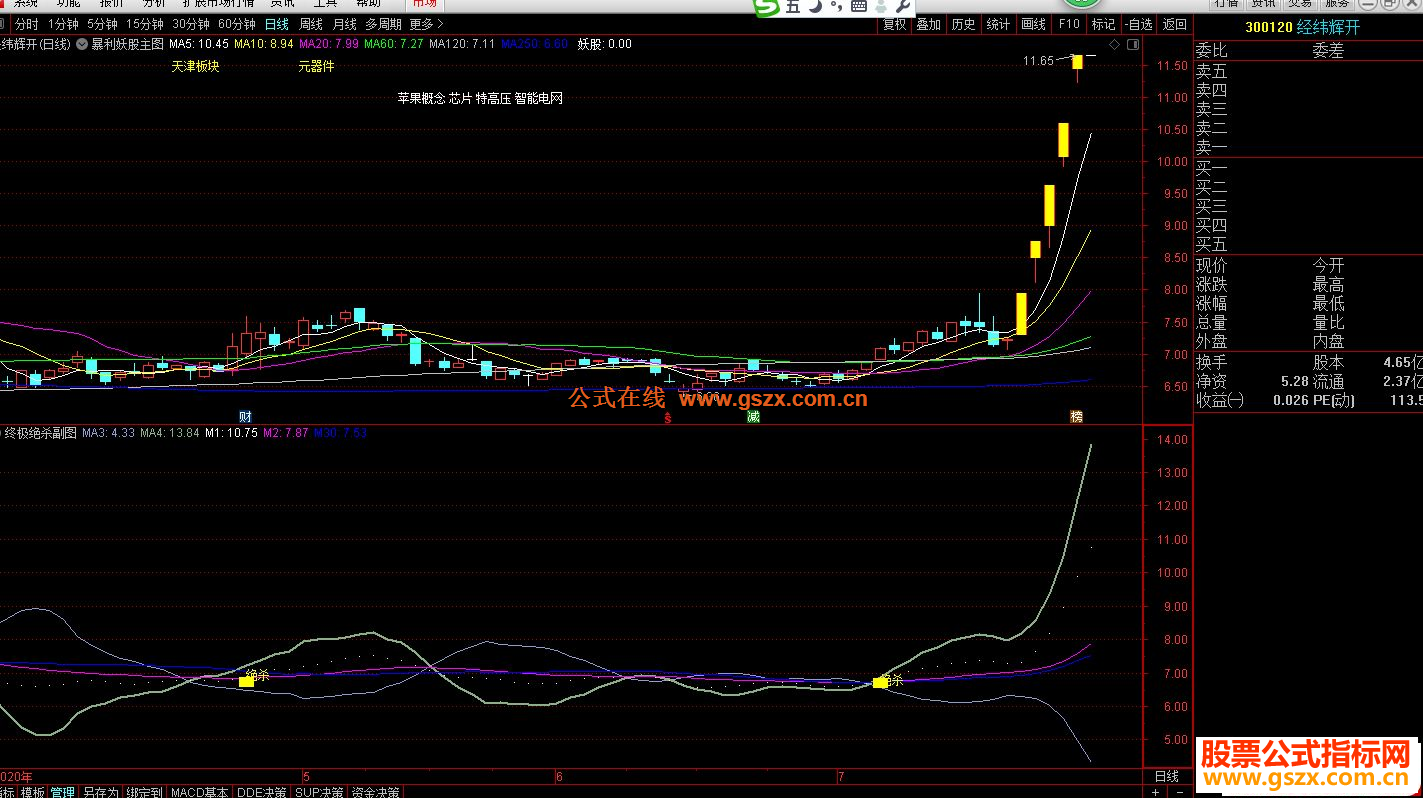Screen dimensions: 1423x798
Task: Click the 叠加 overlay button
Action: [929, 24]
